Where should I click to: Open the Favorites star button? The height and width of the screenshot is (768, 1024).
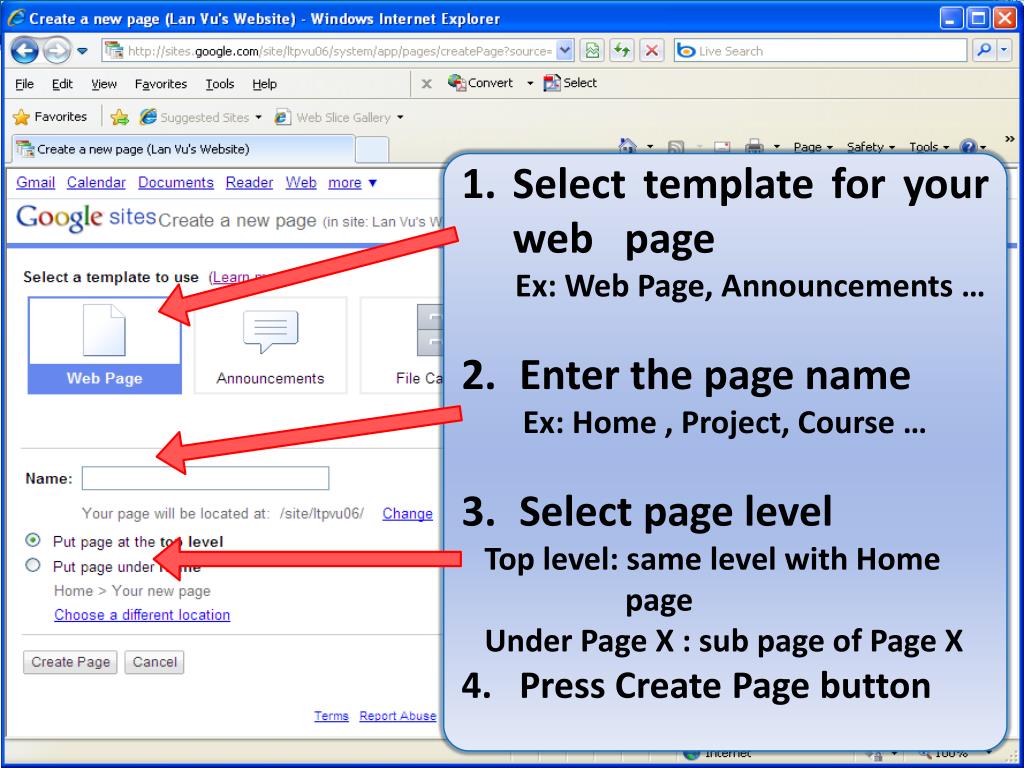(50, 117)
